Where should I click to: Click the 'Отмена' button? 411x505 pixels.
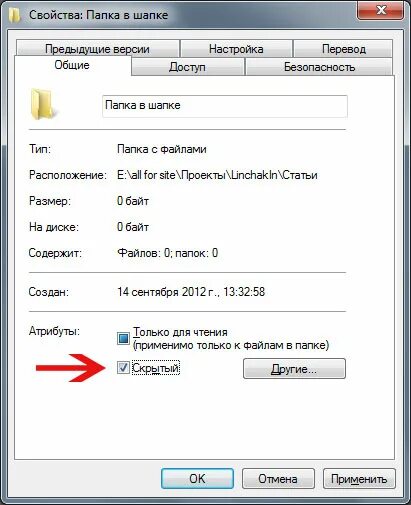coord(278,479)
